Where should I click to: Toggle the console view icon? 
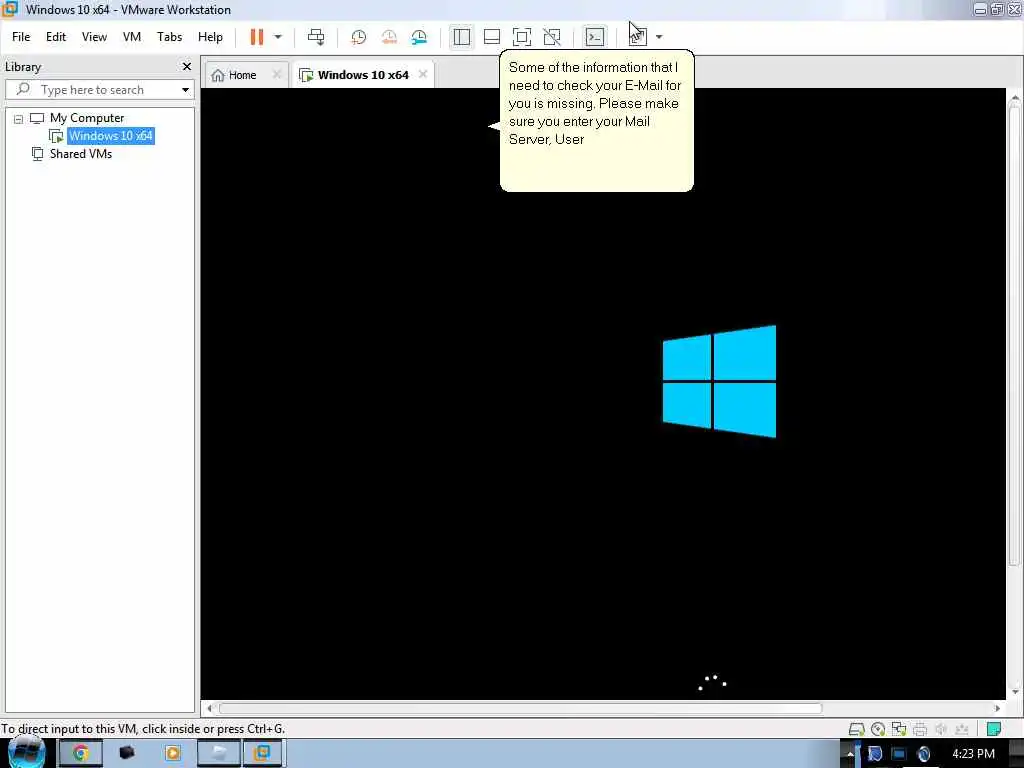[595, 37]
